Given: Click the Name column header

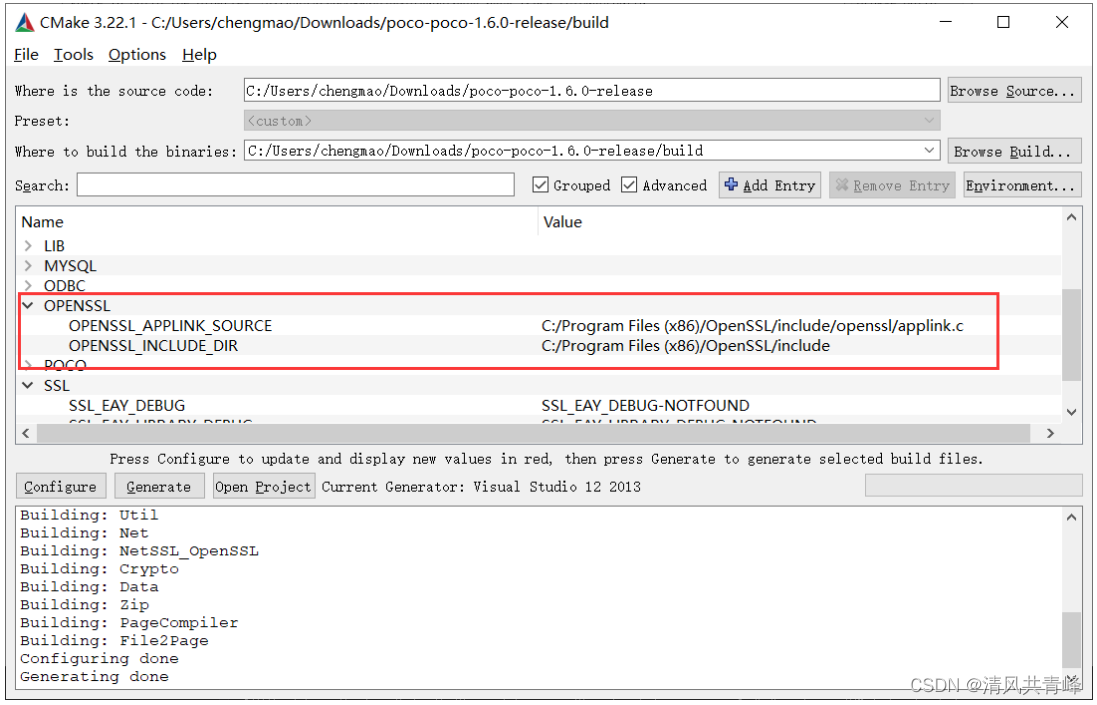Looking at the screenshot, I should (42, 222).
